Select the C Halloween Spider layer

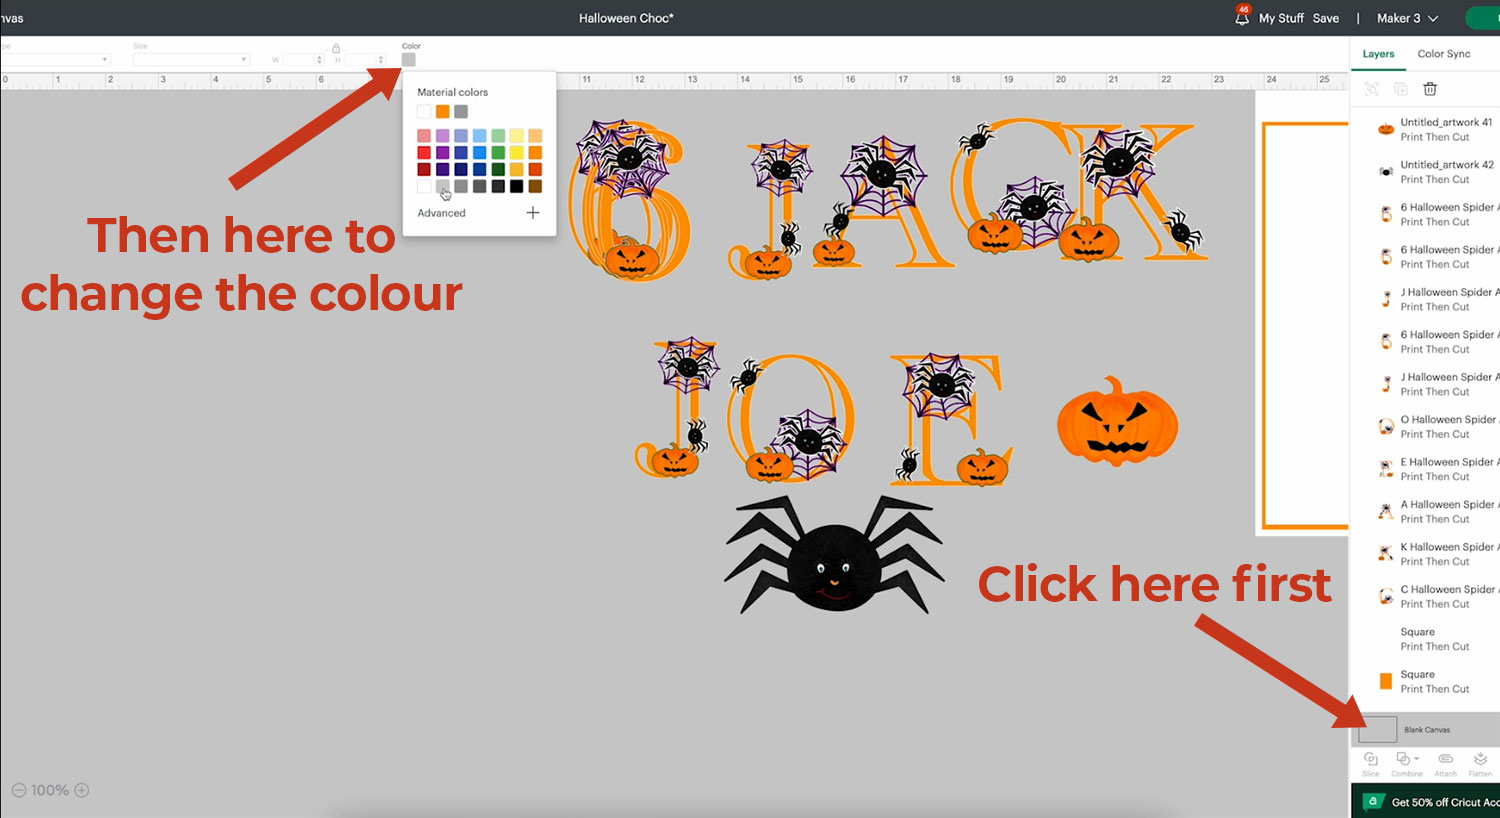point(1426,596)
